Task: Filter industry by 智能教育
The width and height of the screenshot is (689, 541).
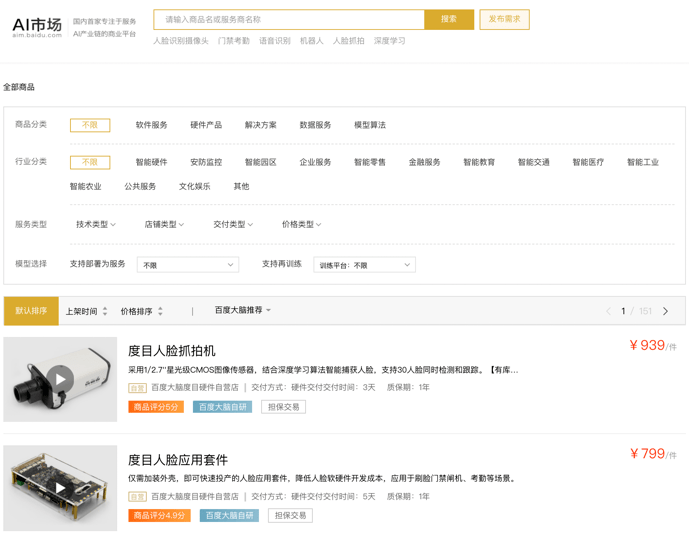Action: (x=479, y=163)
